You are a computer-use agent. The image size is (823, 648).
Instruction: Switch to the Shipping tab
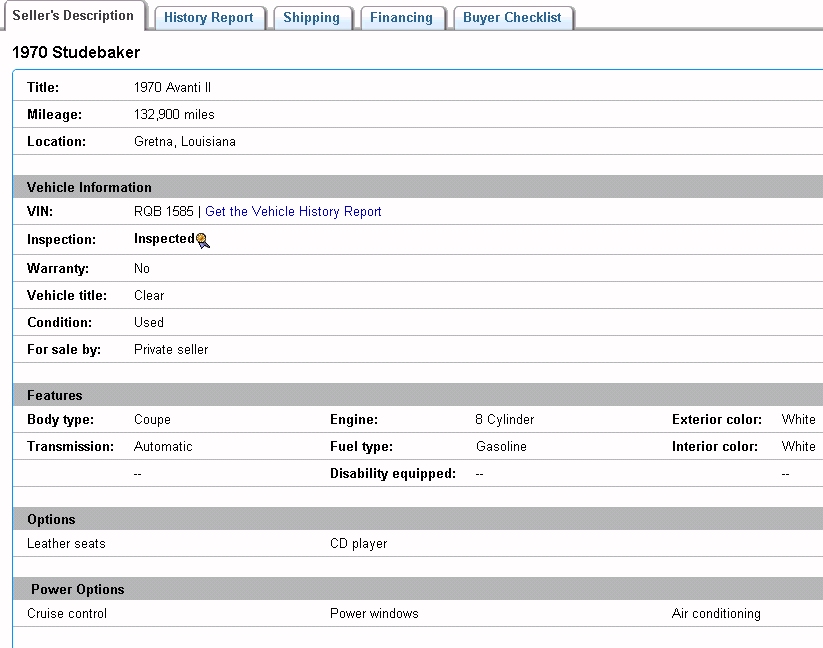point(311,17)
